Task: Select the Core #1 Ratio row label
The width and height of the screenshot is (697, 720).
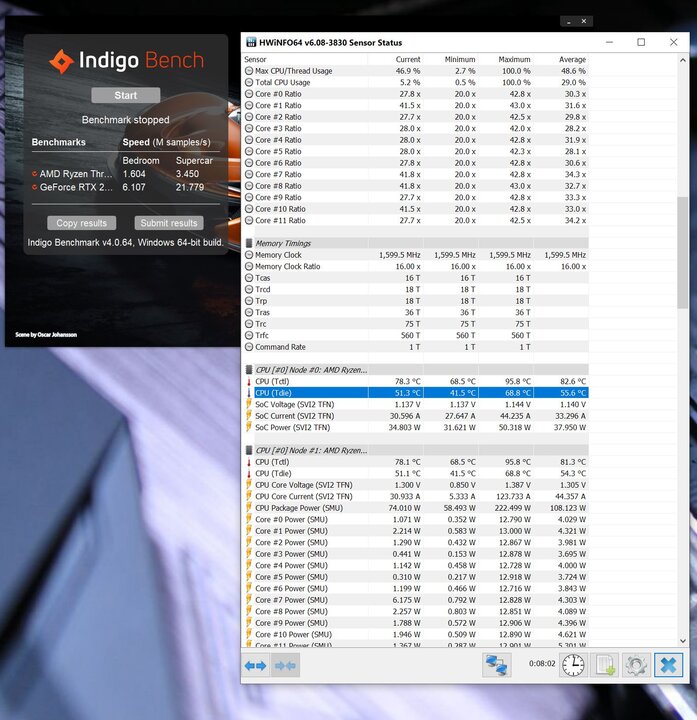Action: tap(278, 105)
